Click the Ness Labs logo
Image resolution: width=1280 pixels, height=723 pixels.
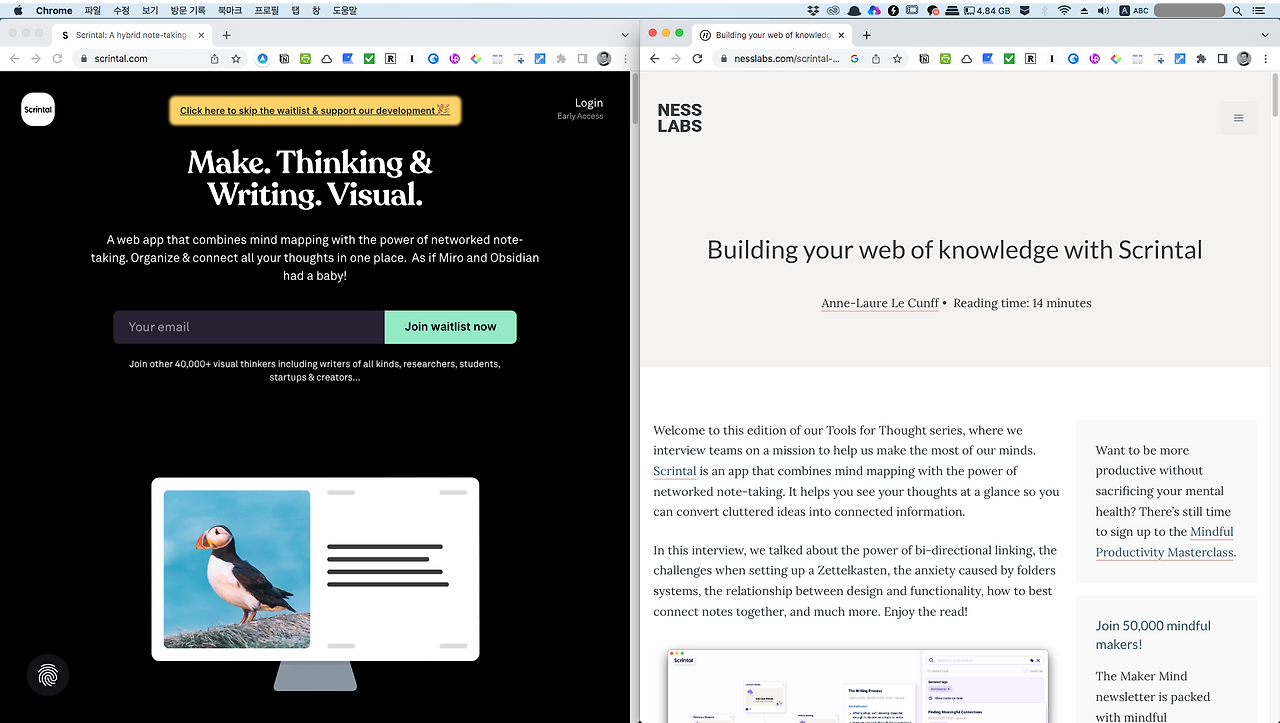pyautogui.click(x=680, y=118)
